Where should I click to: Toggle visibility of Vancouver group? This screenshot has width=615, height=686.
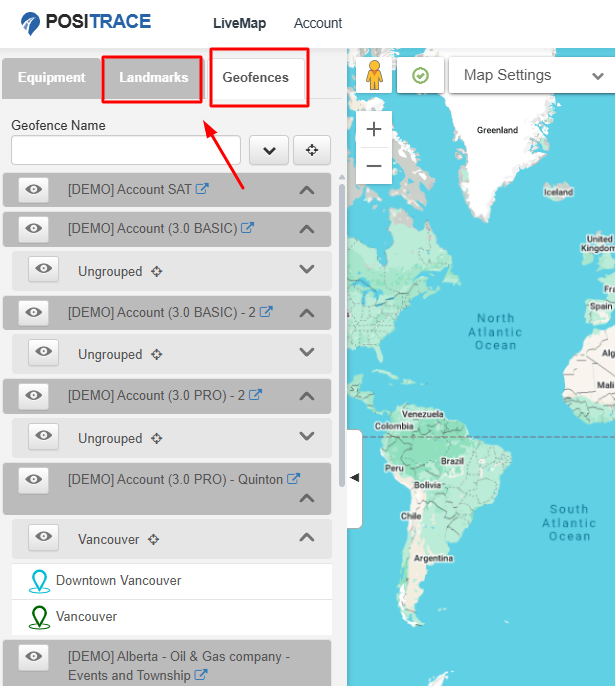tap(44, 538)
